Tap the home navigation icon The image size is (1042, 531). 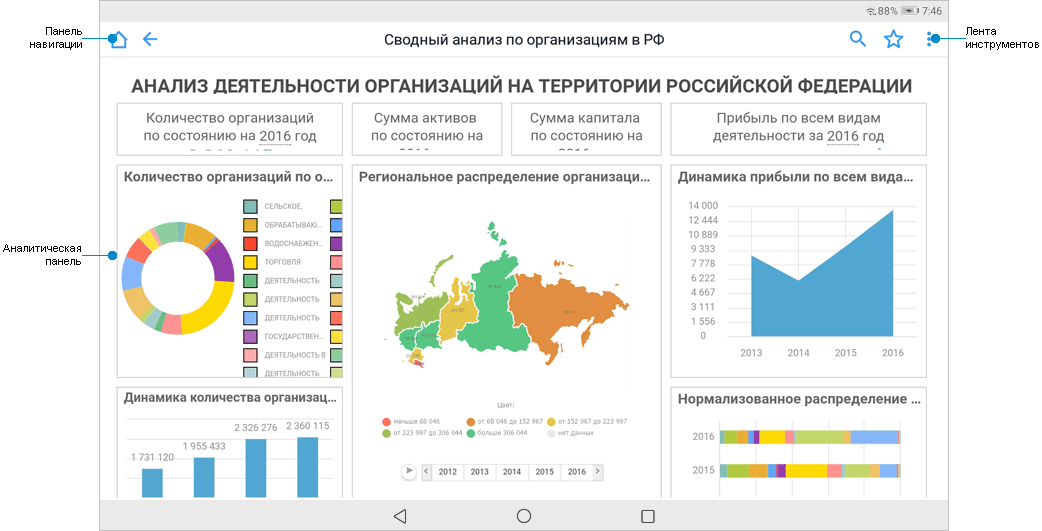(119, 39)
